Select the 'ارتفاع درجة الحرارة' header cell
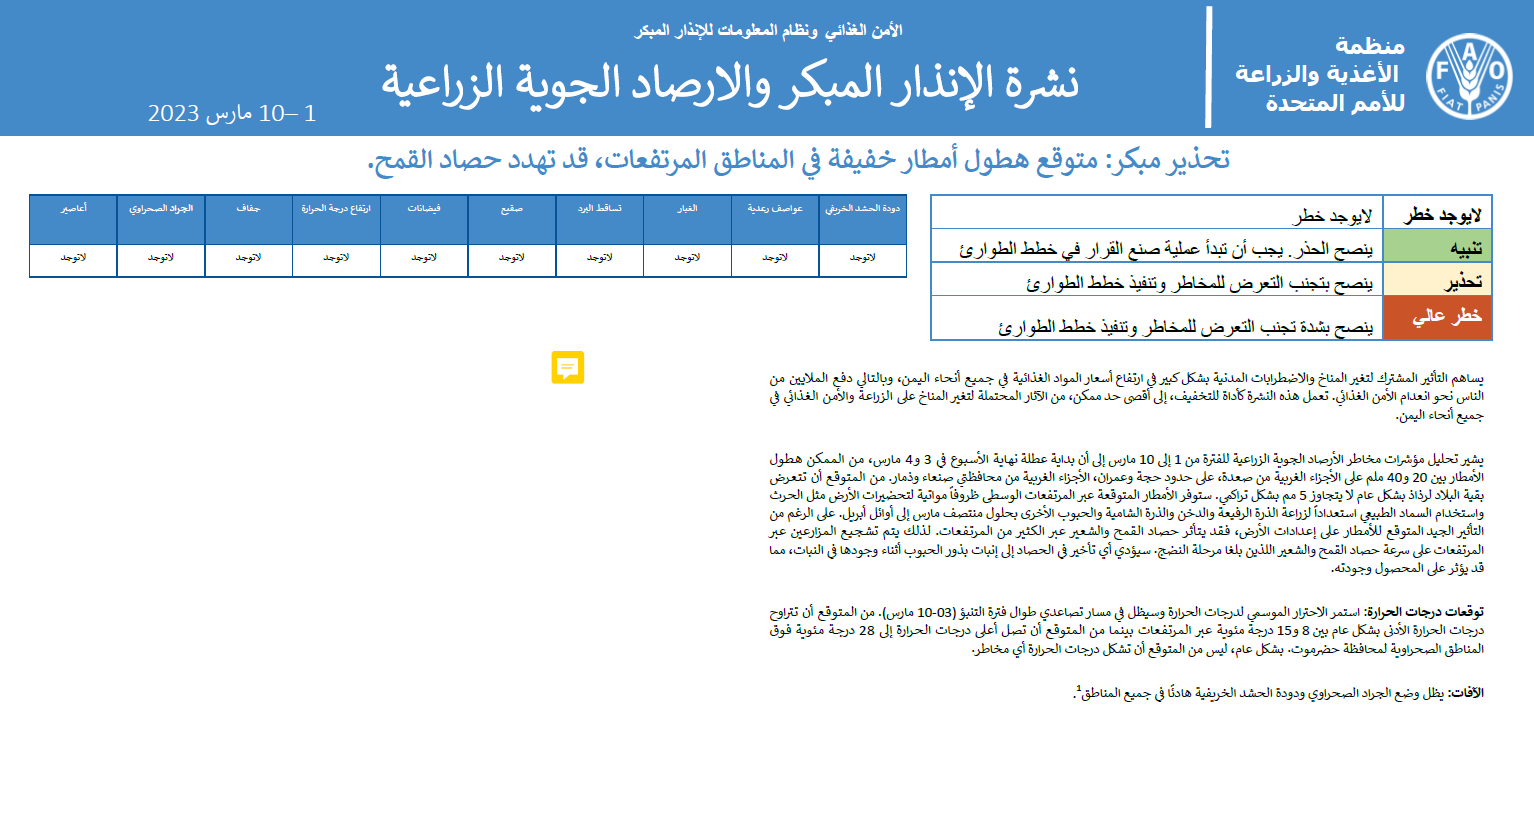The height and width of the screenshot is (824, 1534). (336, 209)
